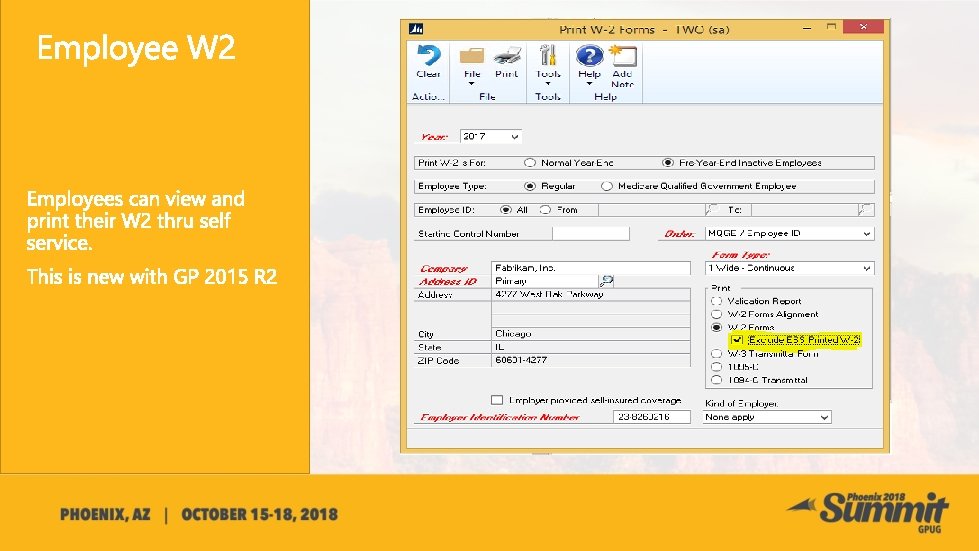Click the Address ID label
This screenshot has width=979, height=551.
448,281
